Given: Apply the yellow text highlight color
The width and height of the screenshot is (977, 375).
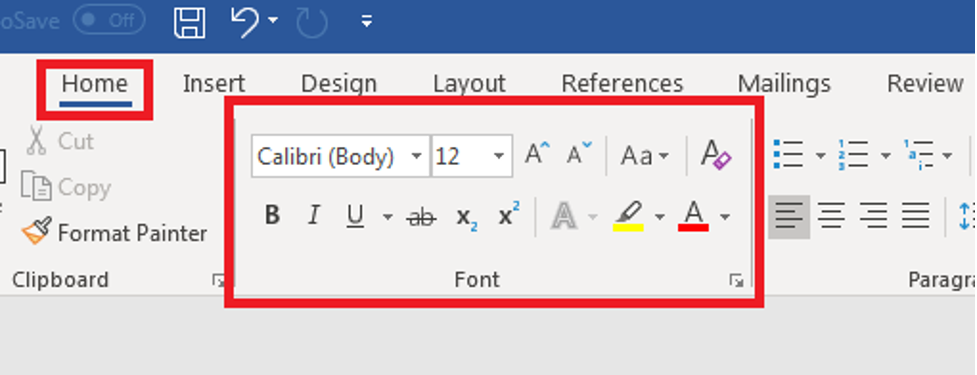Looking at the screenshot, I should [x=629, y=217].
